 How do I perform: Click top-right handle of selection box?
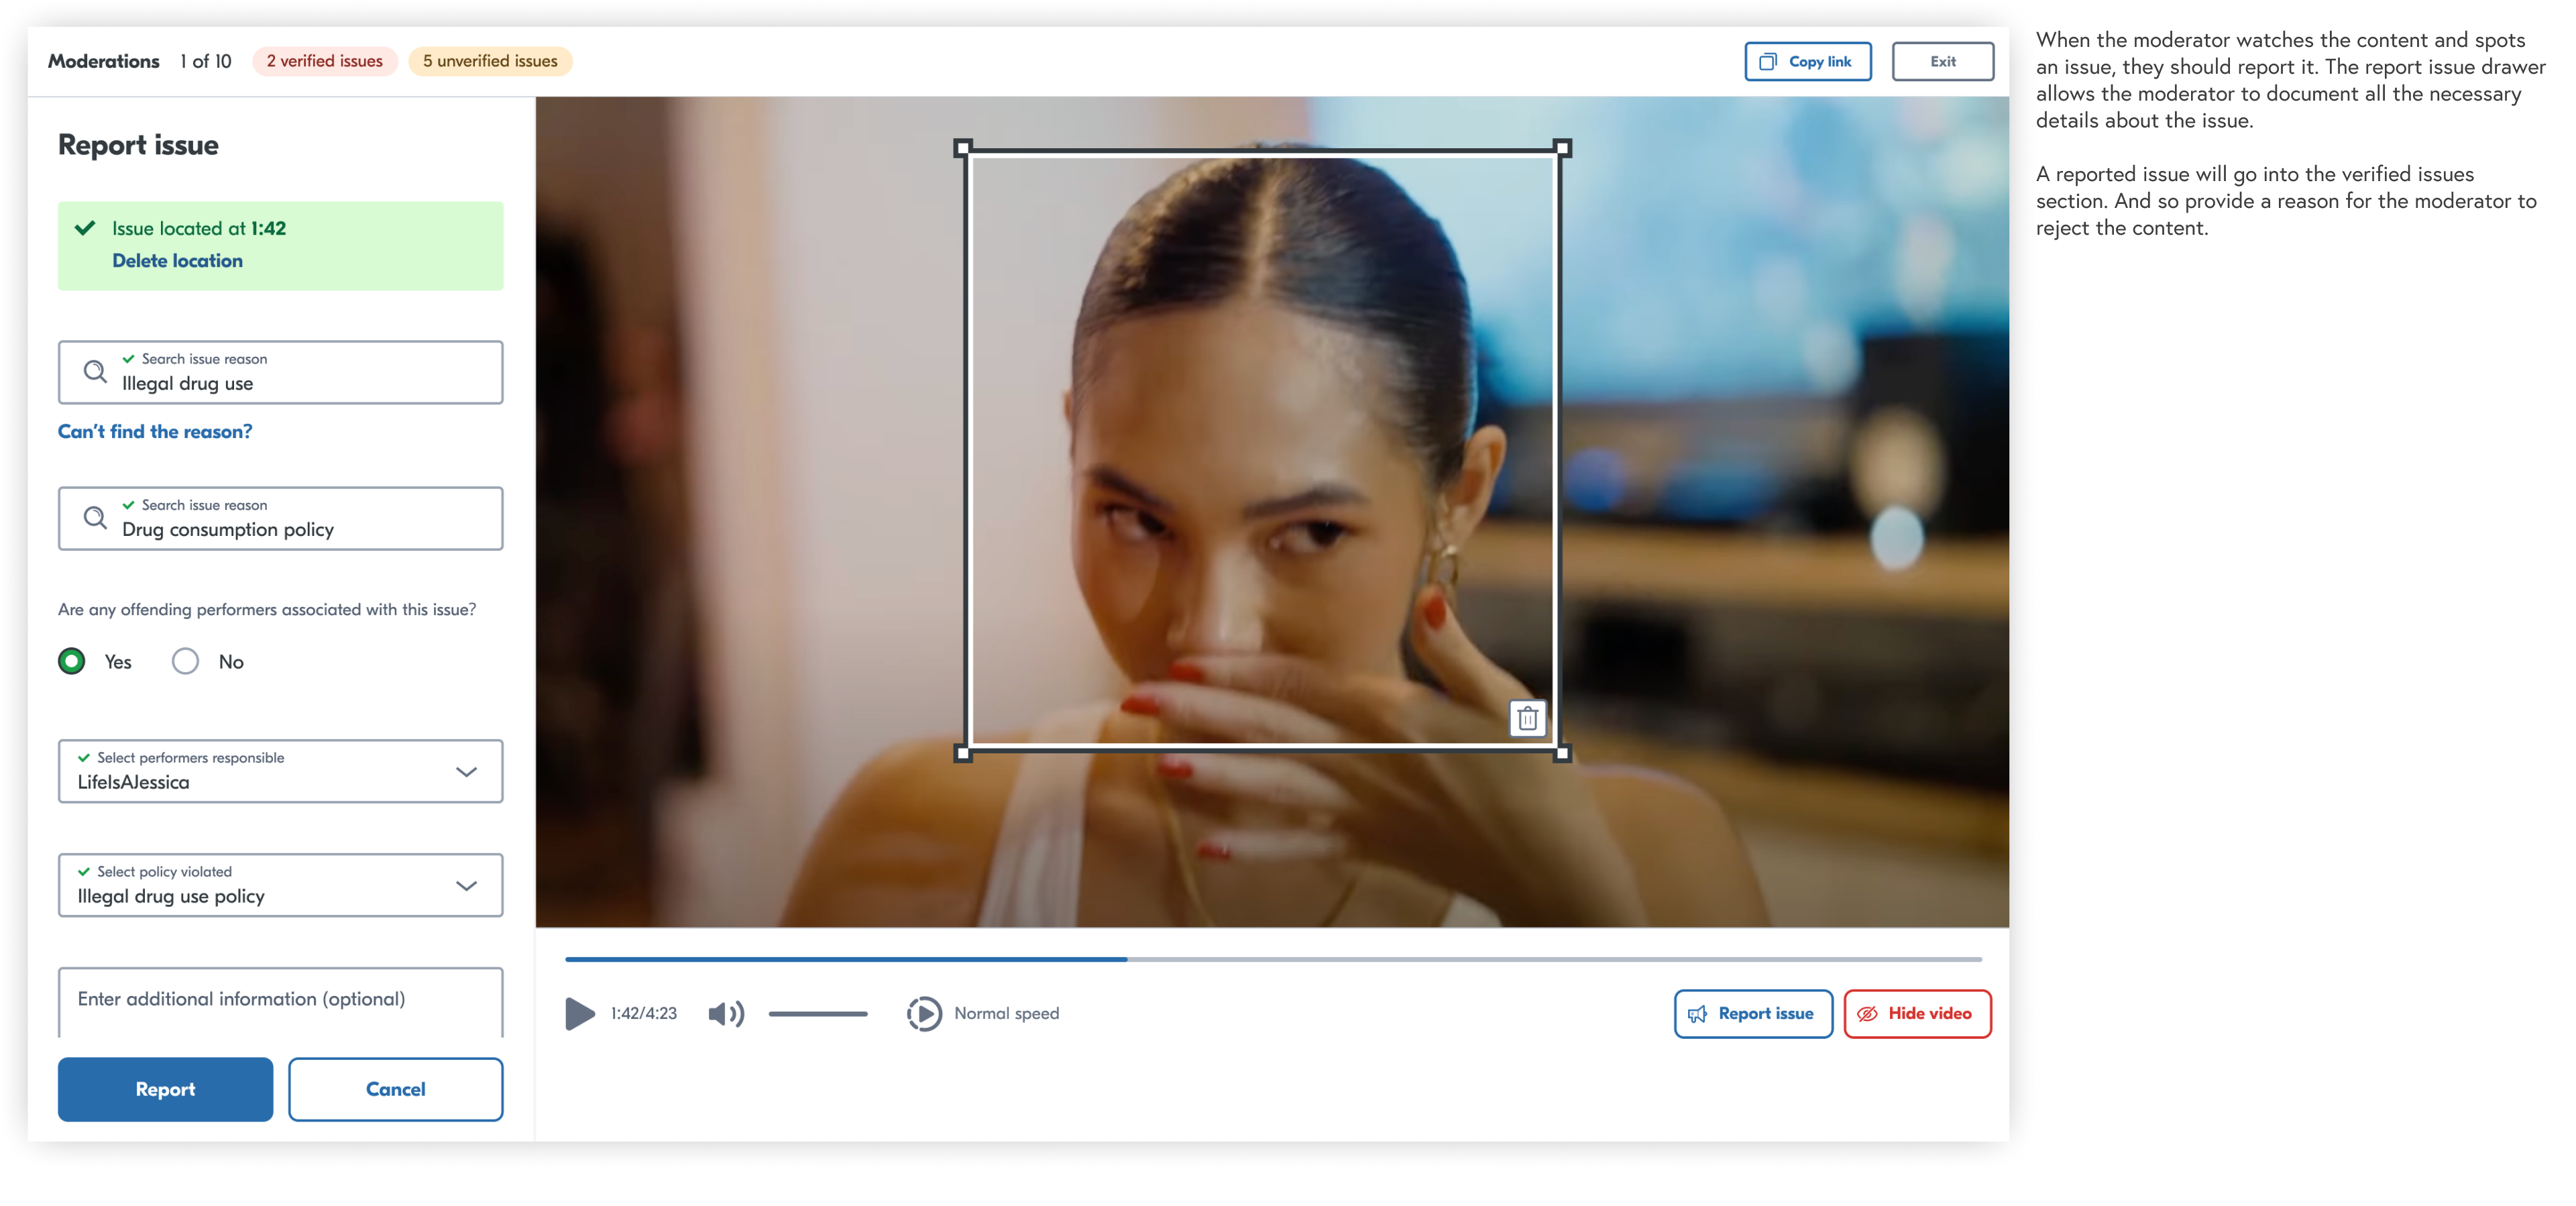pos(1562,148)
